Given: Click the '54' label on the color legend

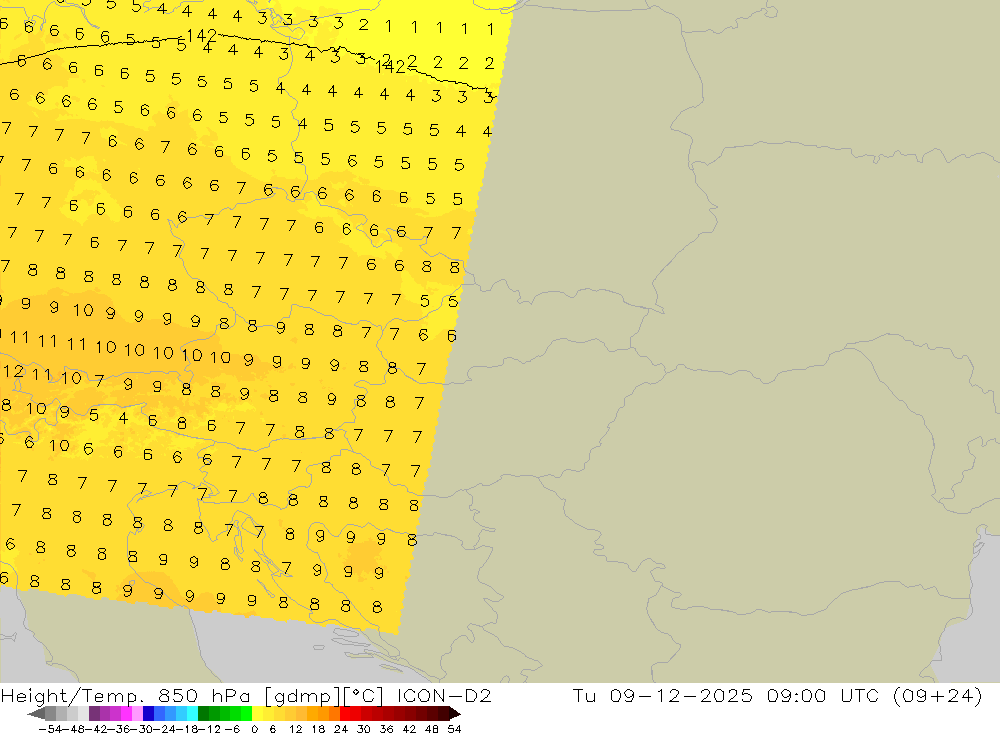Looking at the screenshot, I should click(454, 729).
